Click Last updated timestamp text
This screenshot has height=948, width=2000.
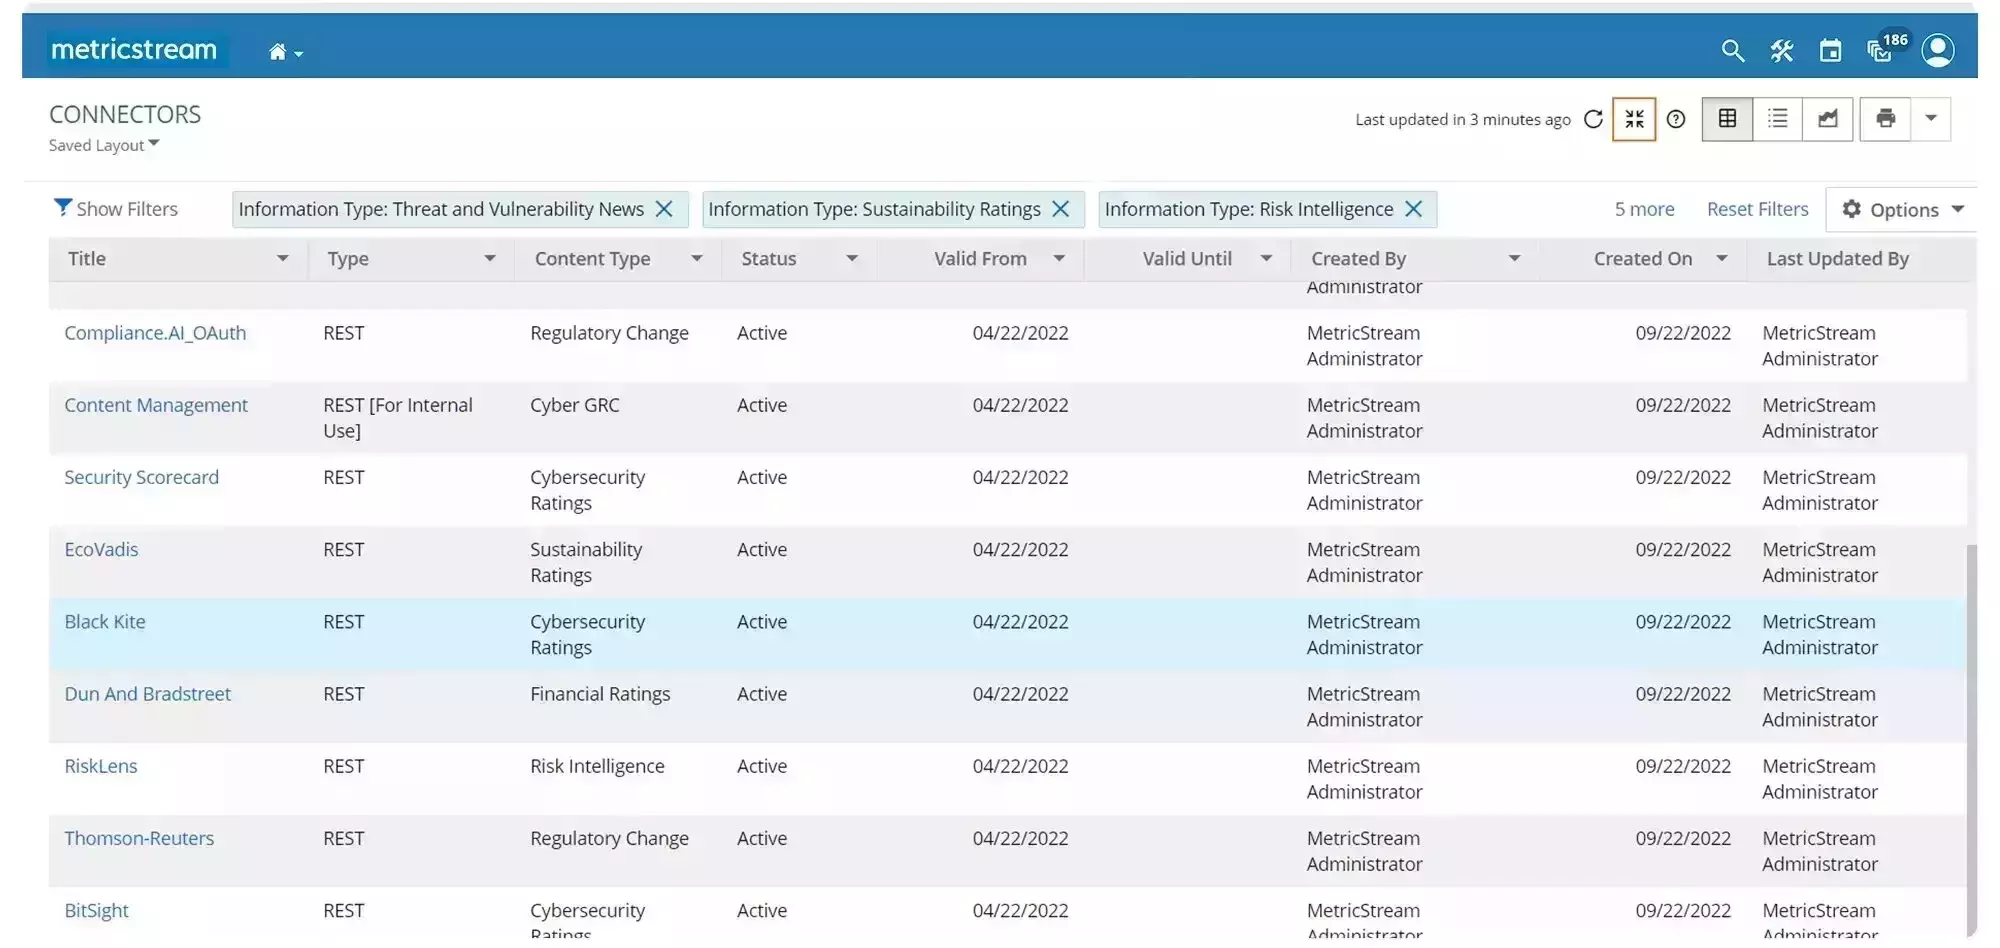click(1463, 120)
